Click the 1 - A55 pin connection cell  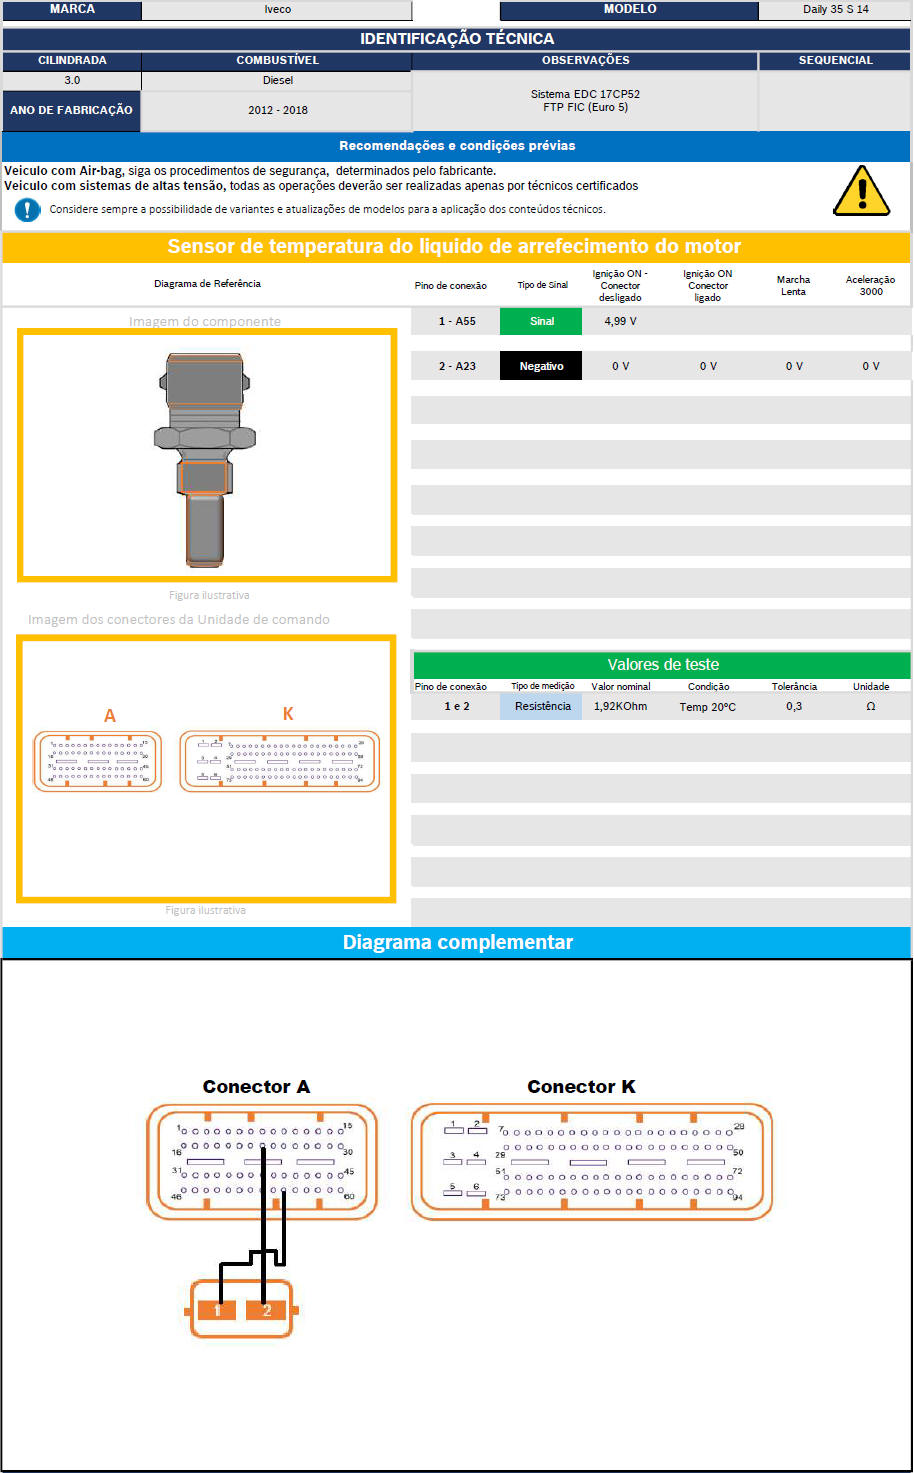point(456,322)
